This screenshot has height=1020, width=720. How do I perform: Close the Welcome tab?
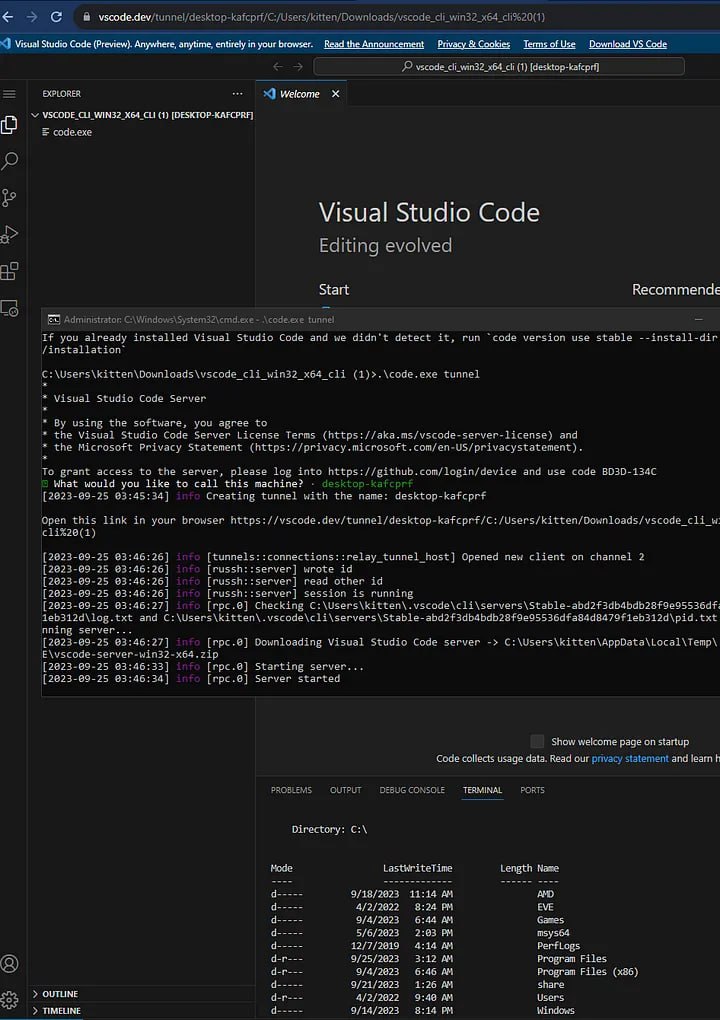coord(336,94)
